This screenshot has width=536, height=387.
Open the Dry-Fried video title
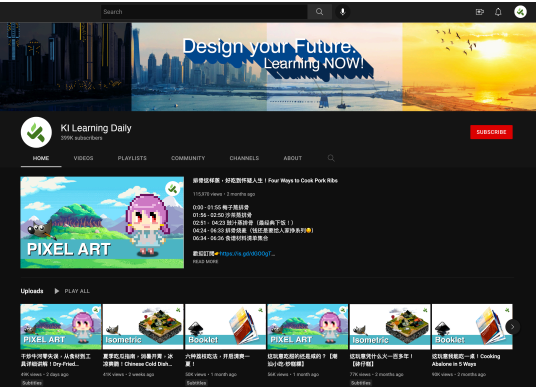pyautogui.click(x=56, y=360)
